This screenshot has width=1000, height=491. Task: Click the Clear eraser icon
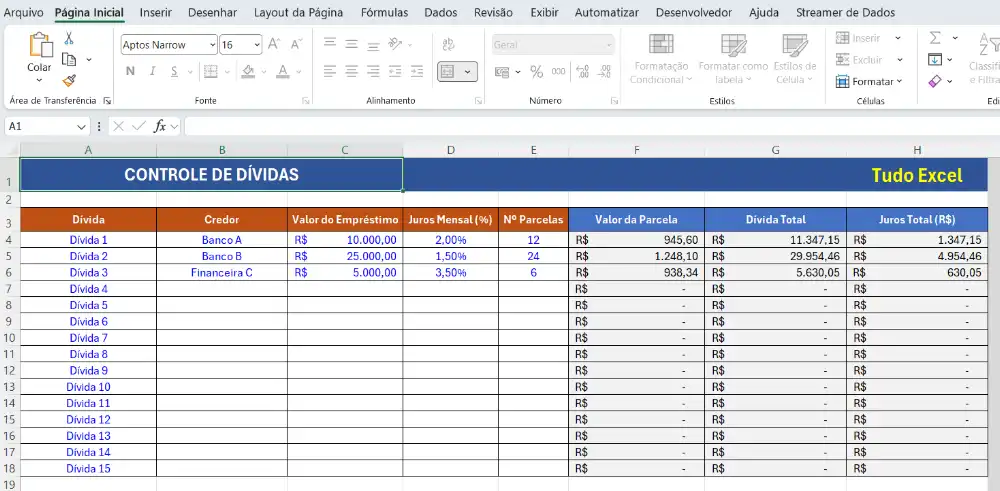(935, 81)
